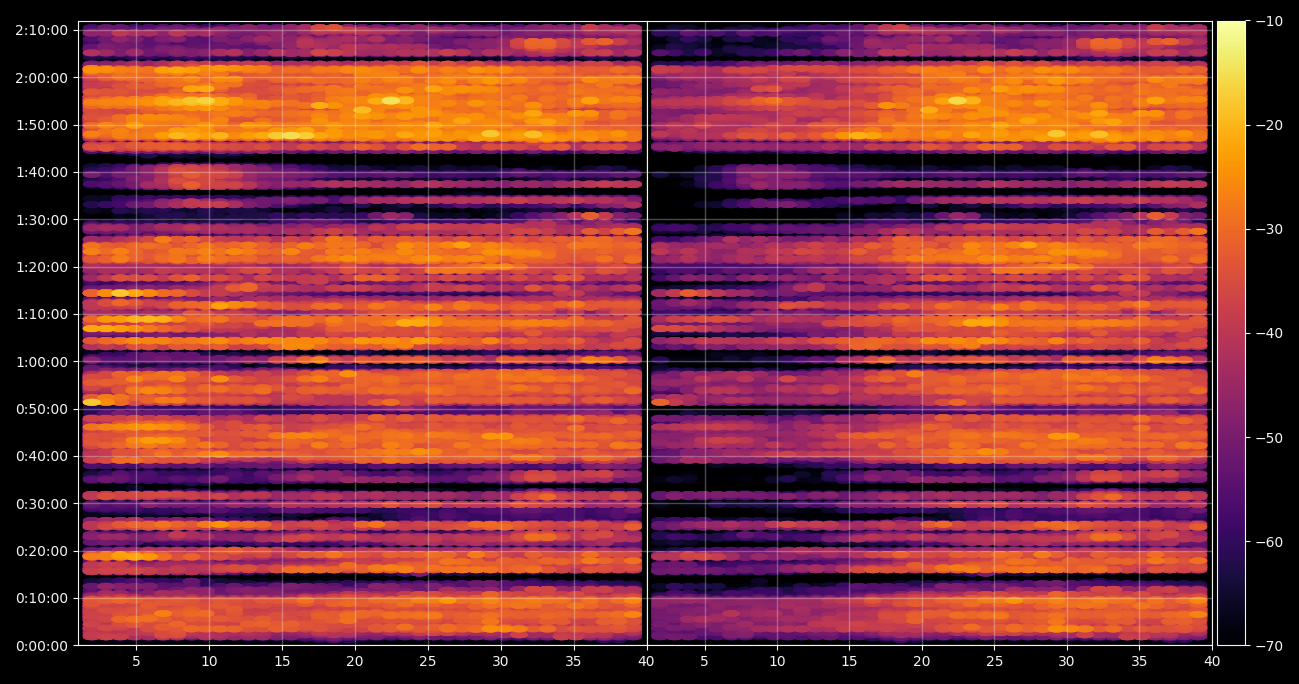Click x-axis label 30 under left heatmap
Image resolution: width=1299 pixels, height=684 pixels.
click(501, 661)
